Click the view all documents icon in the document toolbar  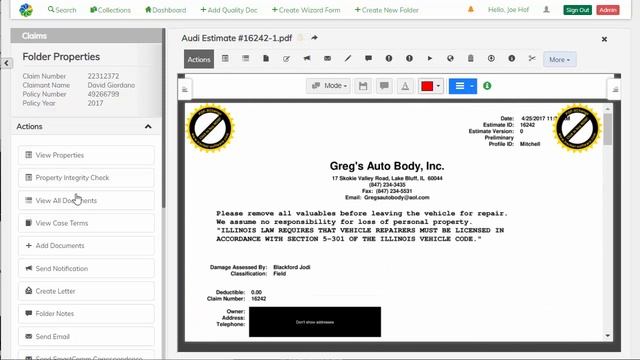(245, 59)
